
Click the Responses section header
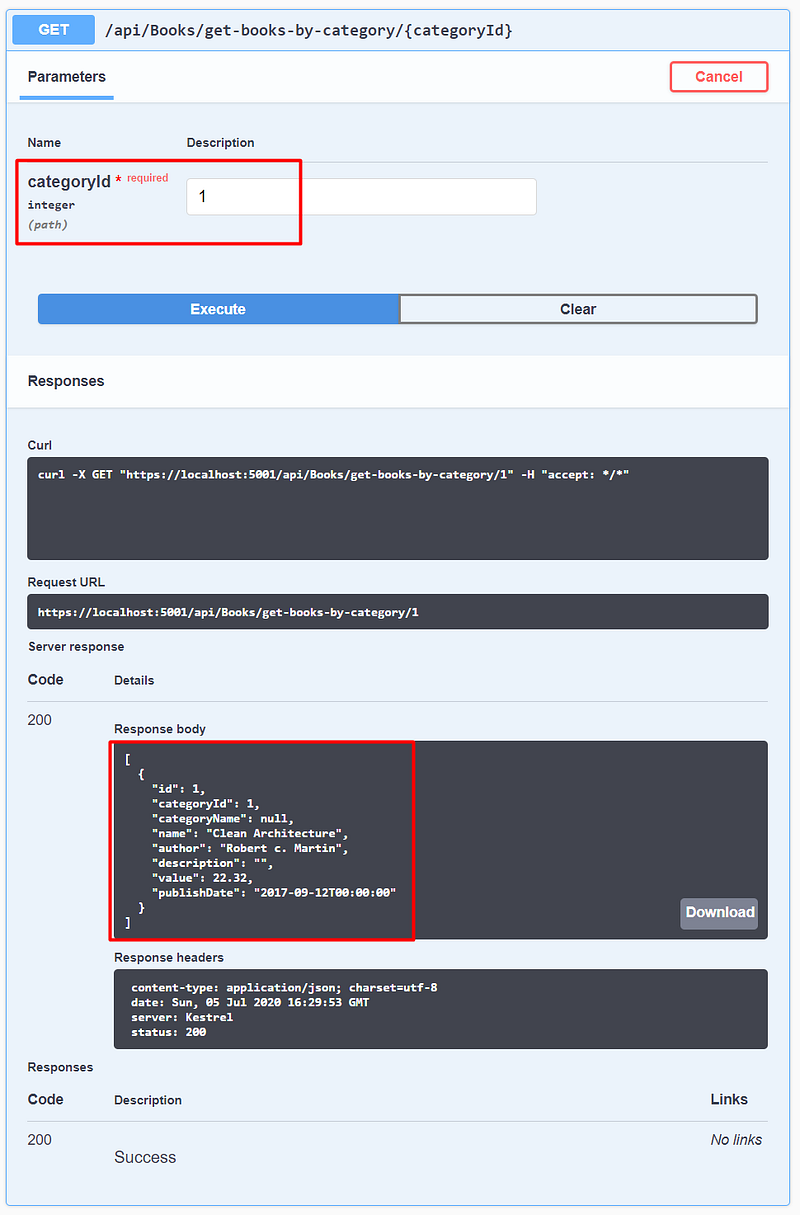(x=66, y=381)
